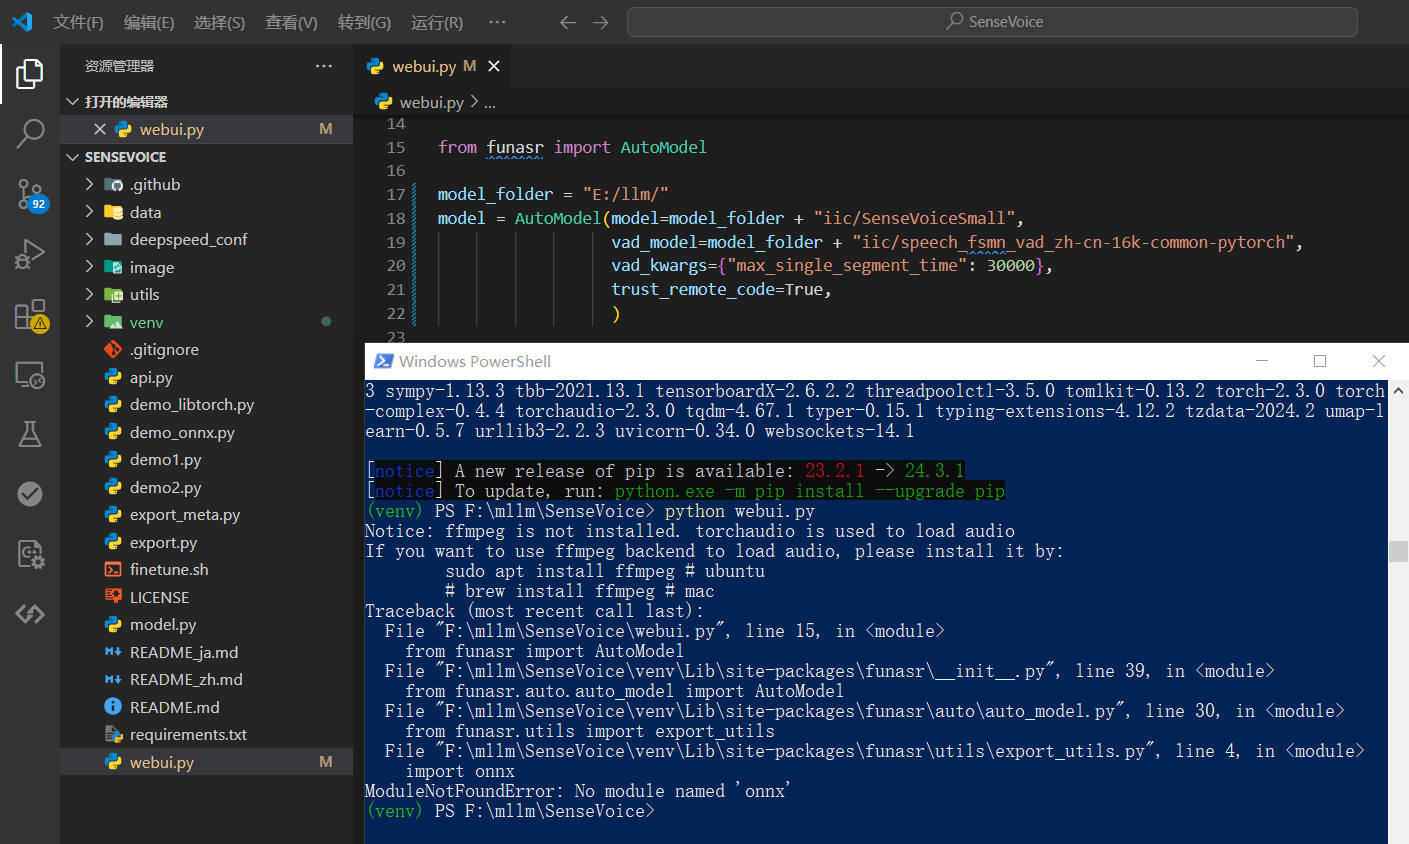Viewport: 1409px width, 844px height.
Task: Open README_ja.md file
Action: 206,652
